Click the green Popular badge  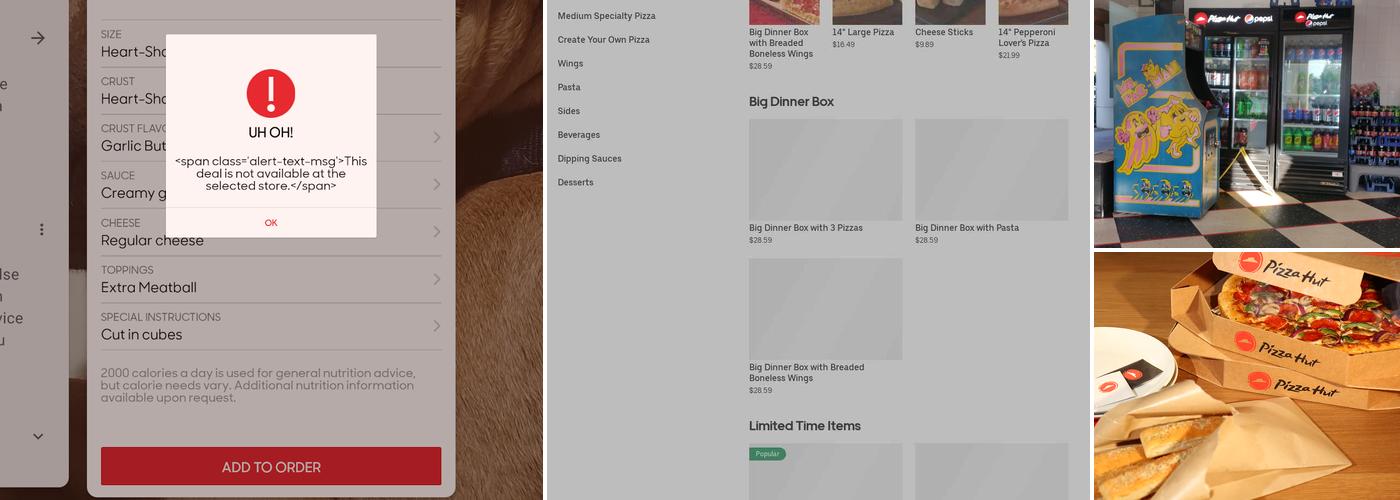[767, 454]
